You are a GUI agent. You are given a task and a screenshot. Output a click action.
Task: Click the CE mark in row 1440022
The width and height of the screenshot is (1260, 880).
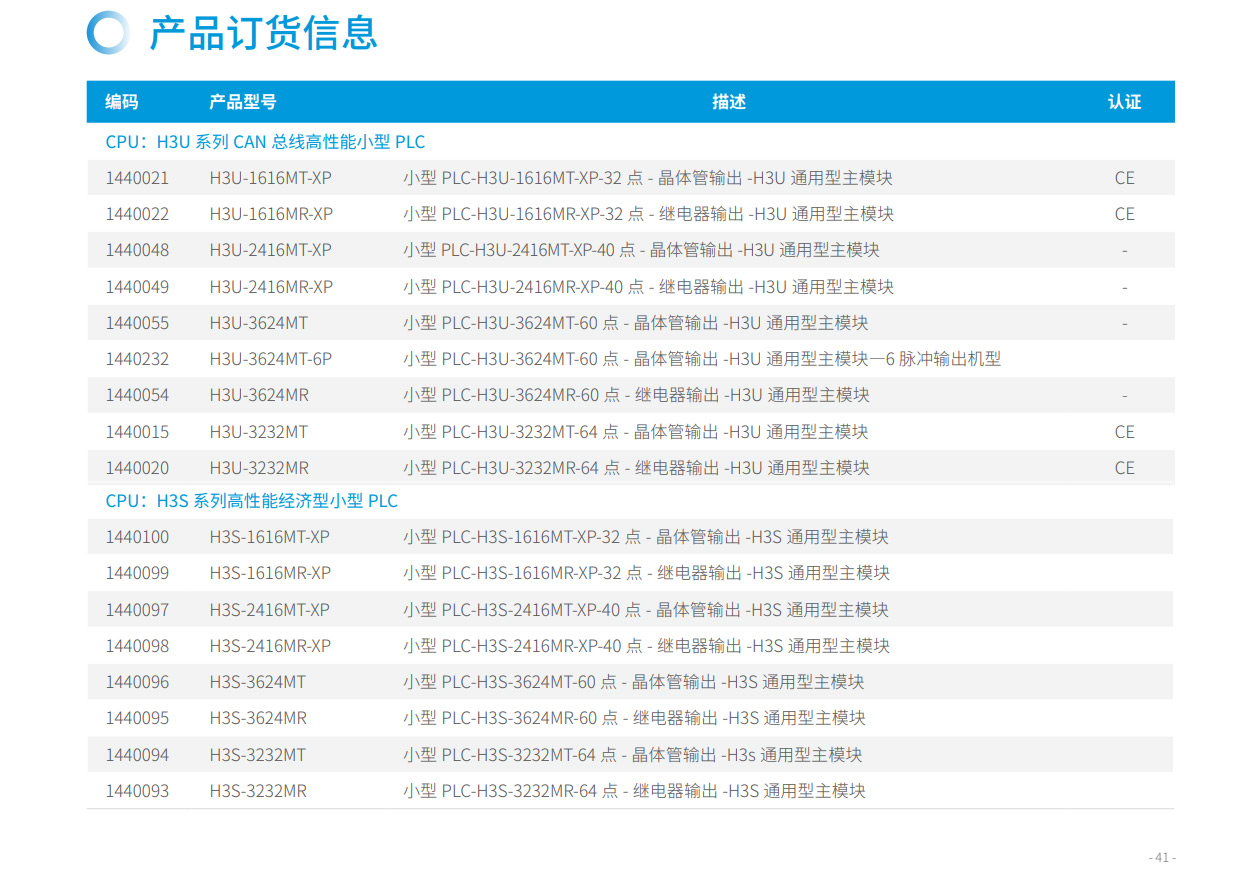click(x=1124, y=214)
